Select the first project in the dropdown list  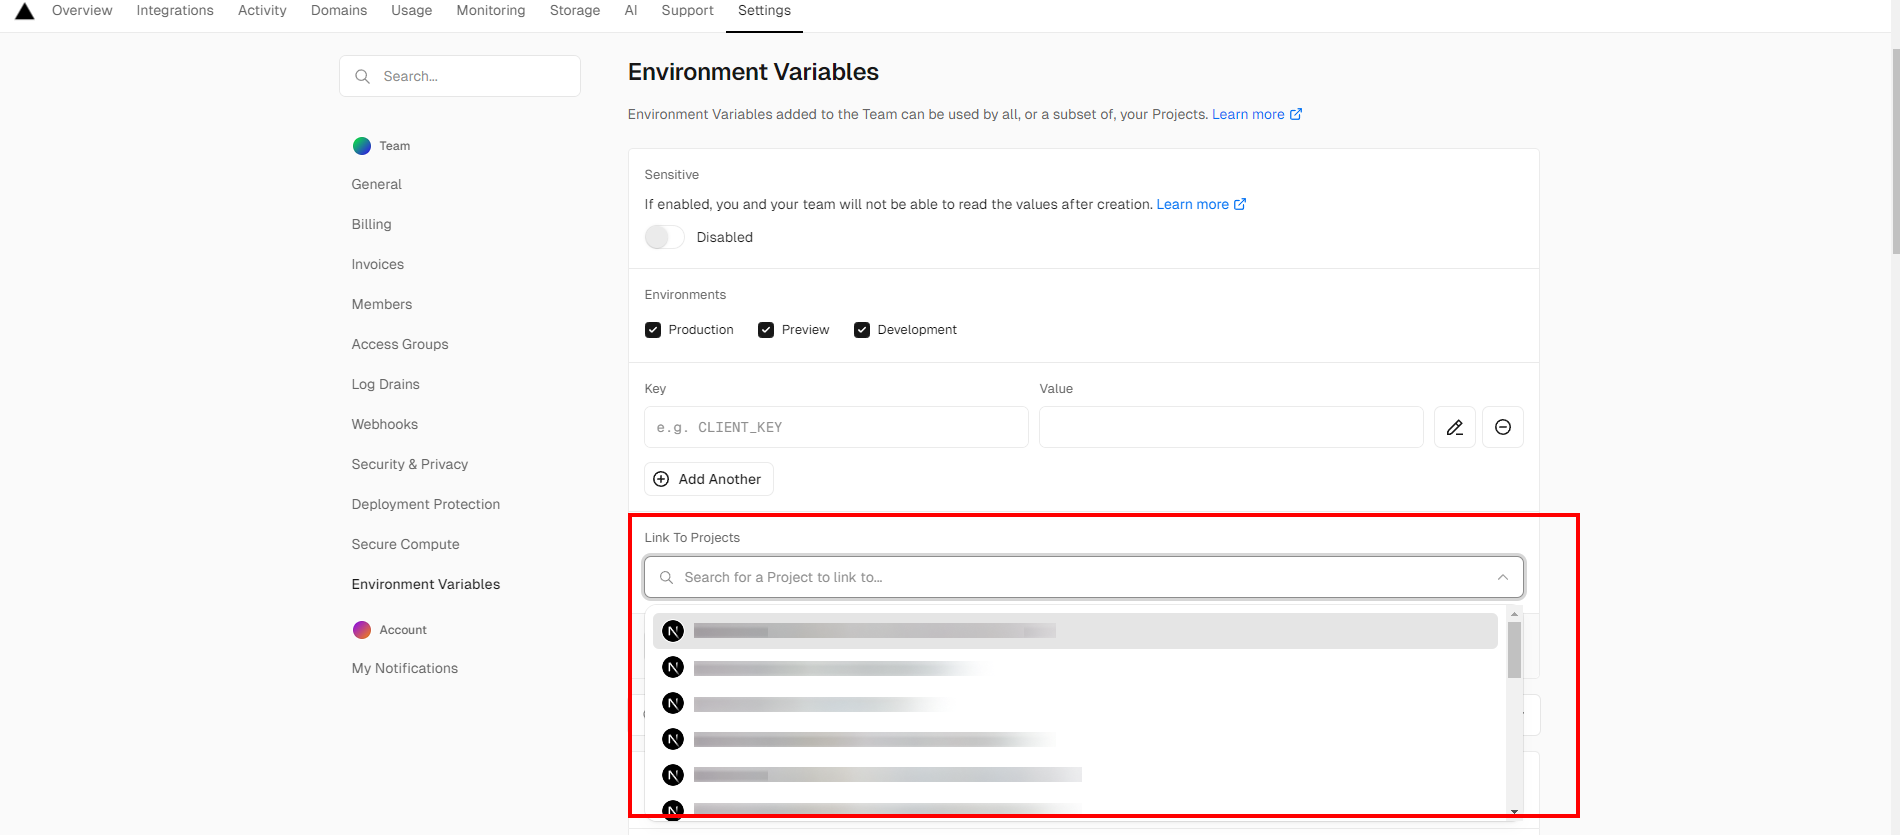(1075, 631)
